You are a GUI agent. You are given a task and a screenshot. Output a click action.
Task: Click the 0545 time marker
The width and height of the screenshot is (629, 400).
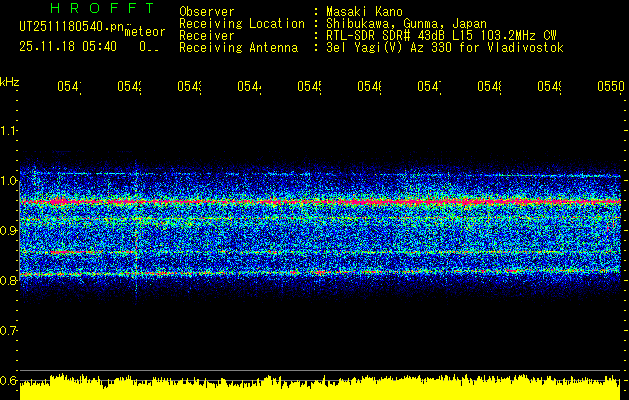309,87
